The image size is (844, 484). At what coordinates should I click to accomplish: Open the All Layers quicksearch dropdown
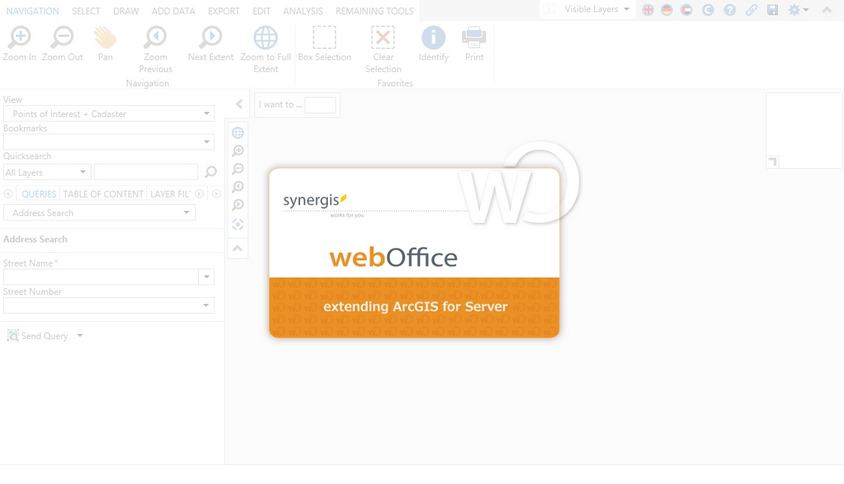pyautogui.click(x=47, y=172)
